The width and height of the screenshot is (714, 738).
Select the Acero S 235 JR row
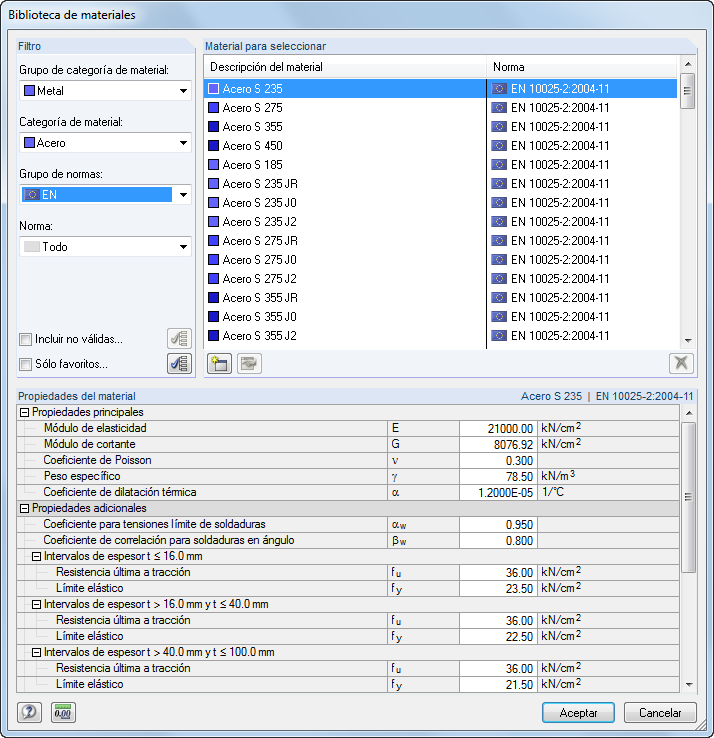(441, 184)
